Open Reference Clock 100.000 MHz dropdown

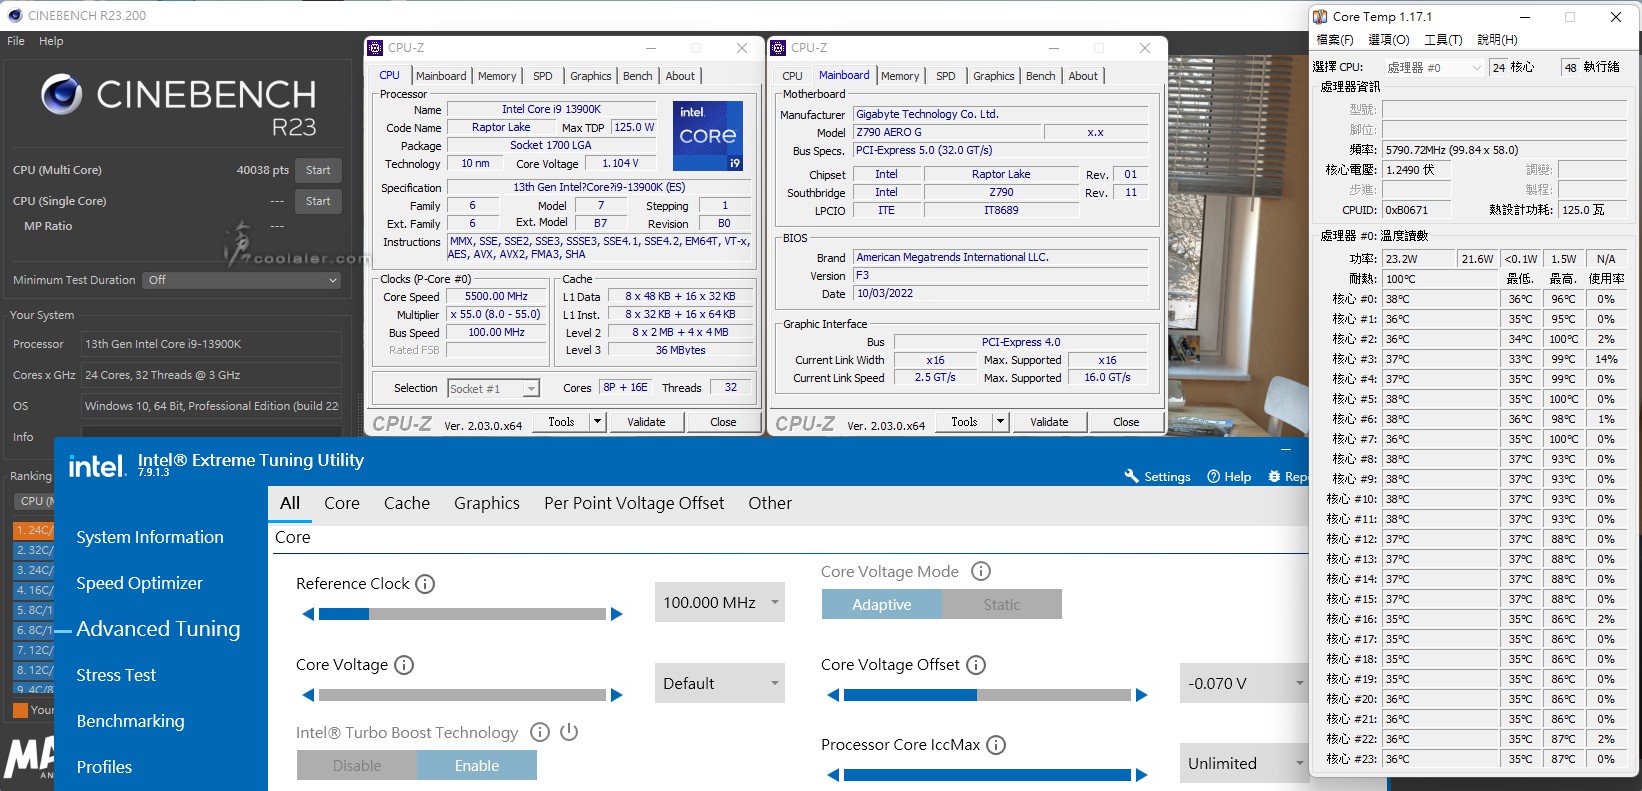pyautogui.click(x=720, y=603)
